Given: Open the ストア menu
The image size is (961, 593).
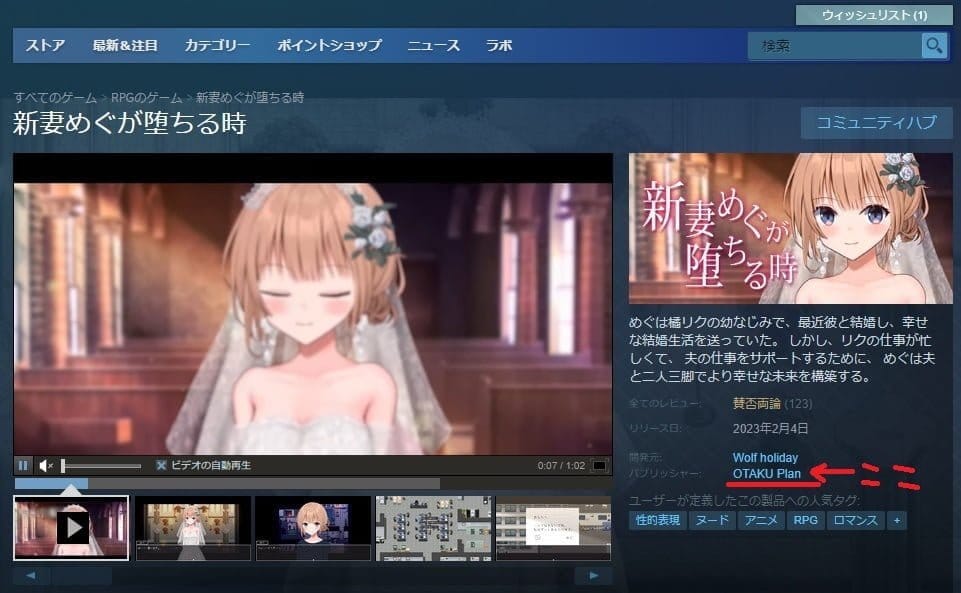Looking at the screenshot, I should click(45, 46).
